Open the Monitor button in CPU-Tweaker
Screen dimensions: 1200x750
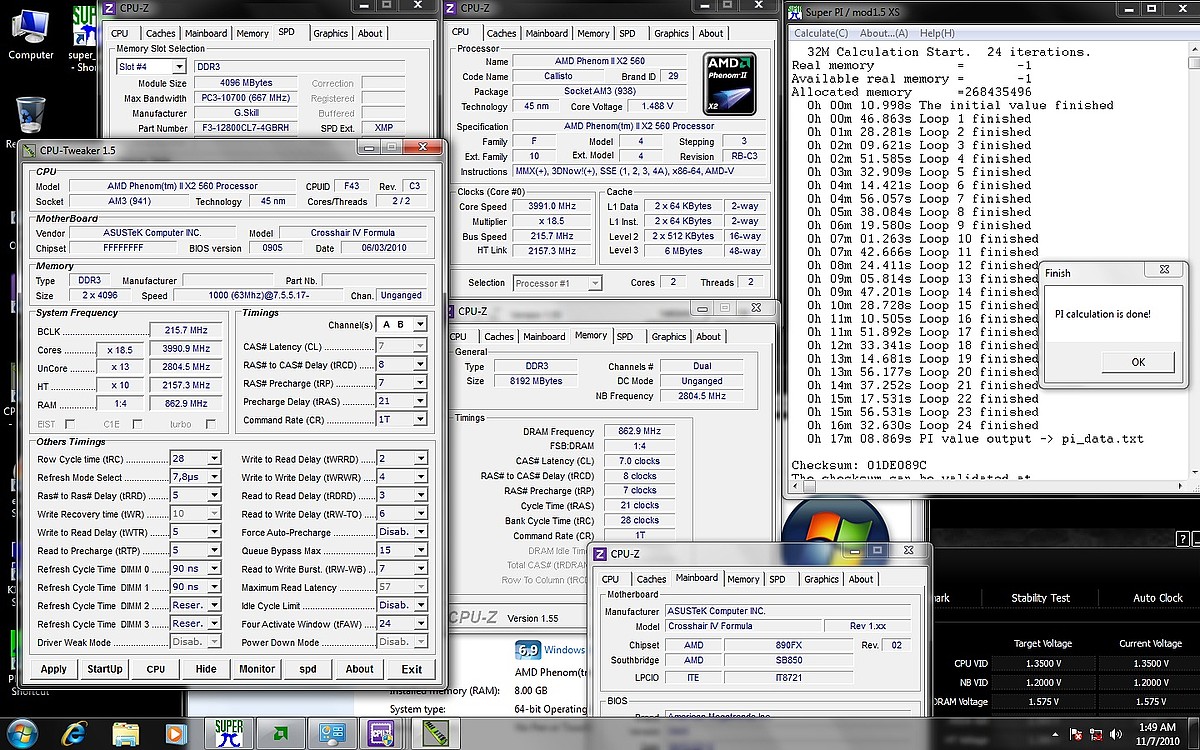pos(257,669)
